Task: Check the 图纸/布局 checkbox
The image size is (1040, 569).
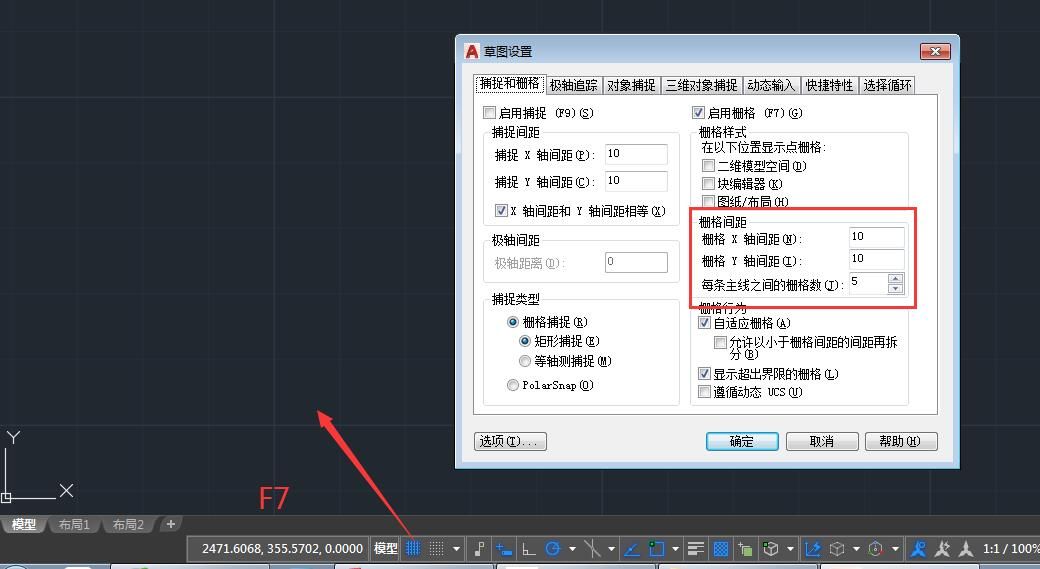Action: [x=708, y=201]
